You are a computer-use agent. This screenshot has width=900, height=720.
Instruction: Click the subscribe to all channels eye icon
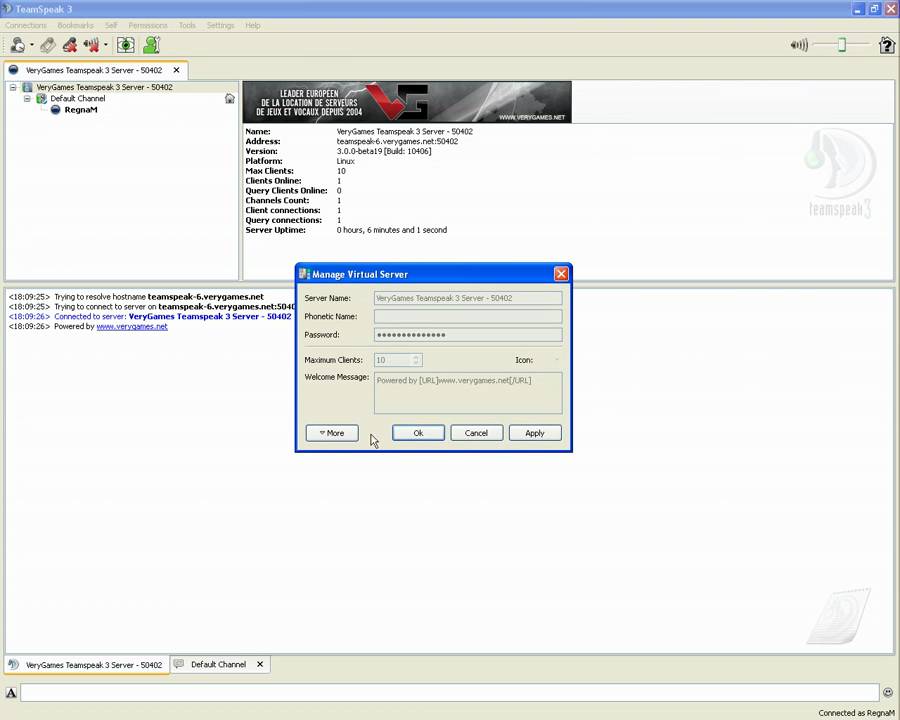click(x=126, y=45)
